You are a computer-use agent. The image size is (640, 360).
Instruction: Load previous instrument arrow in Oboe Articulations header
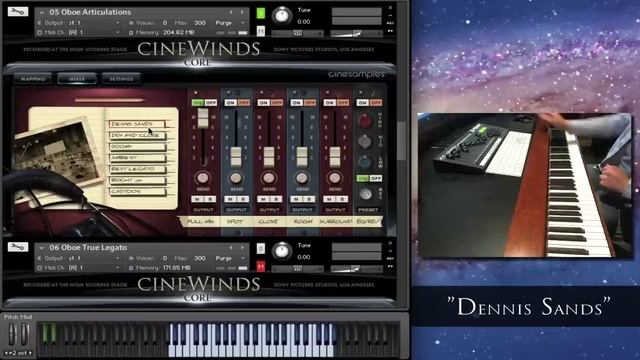[x=231, y=12]
